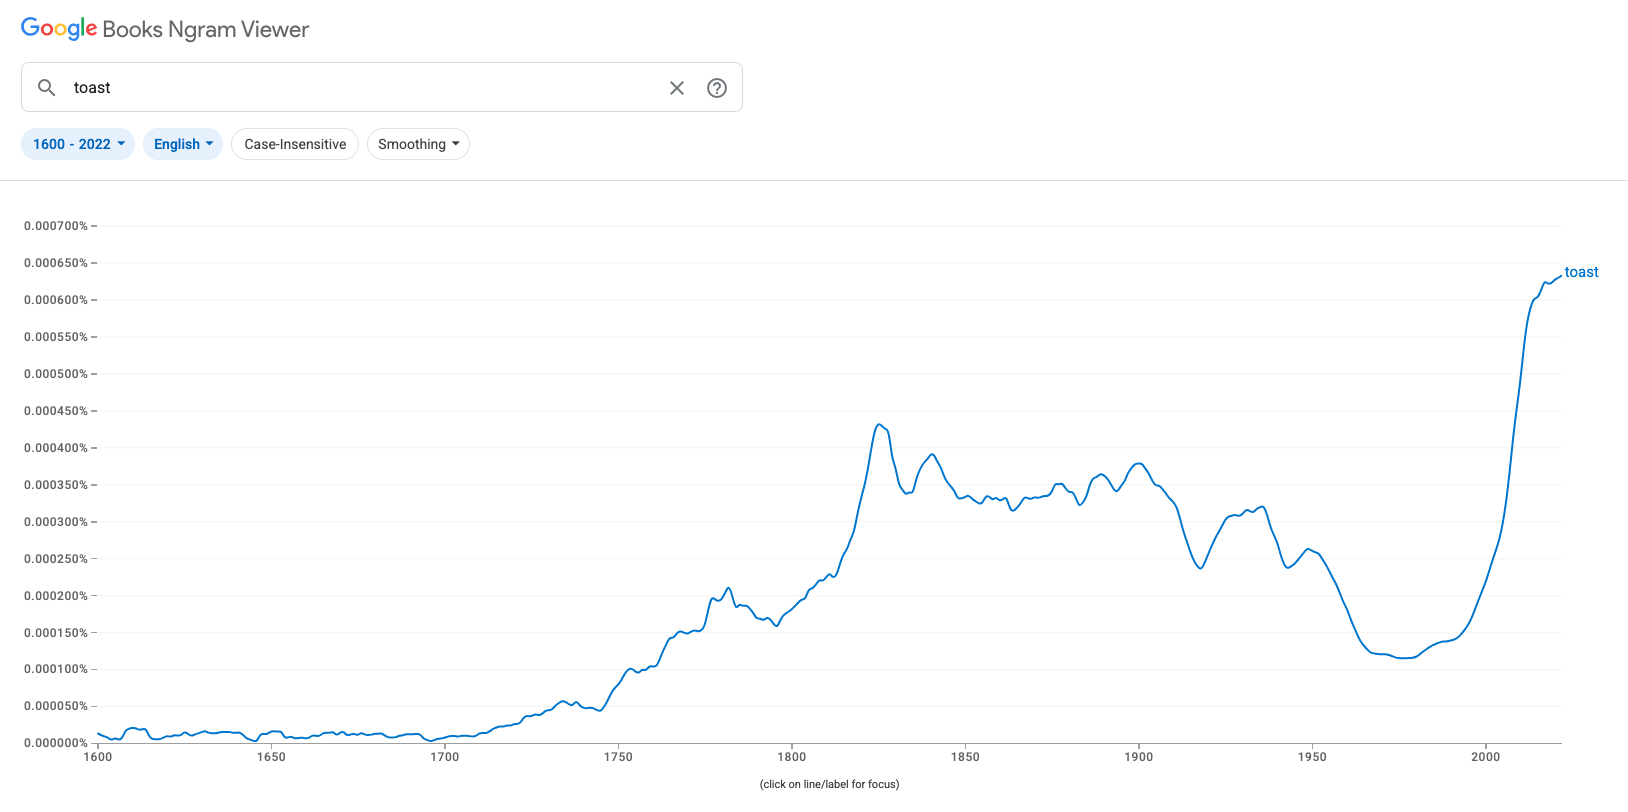Expand the English corpus dropdown

point(183,144)
